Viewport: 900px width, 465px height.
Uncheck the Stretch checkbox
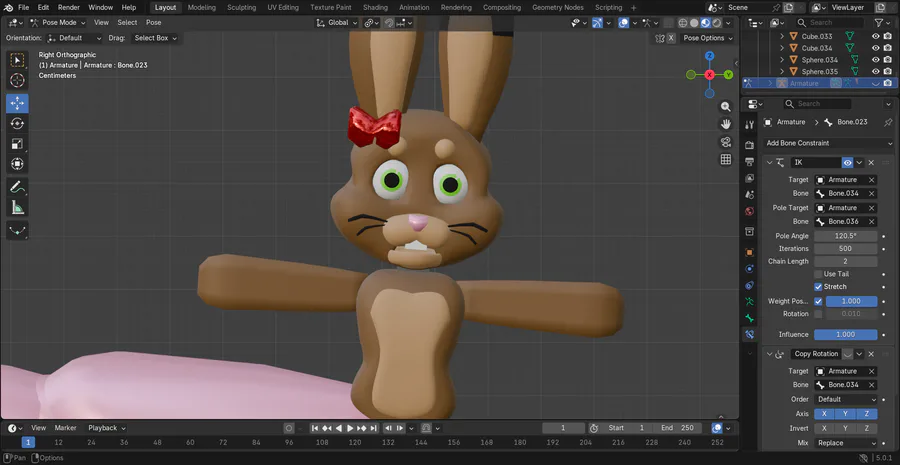click(x=818, y=287)
